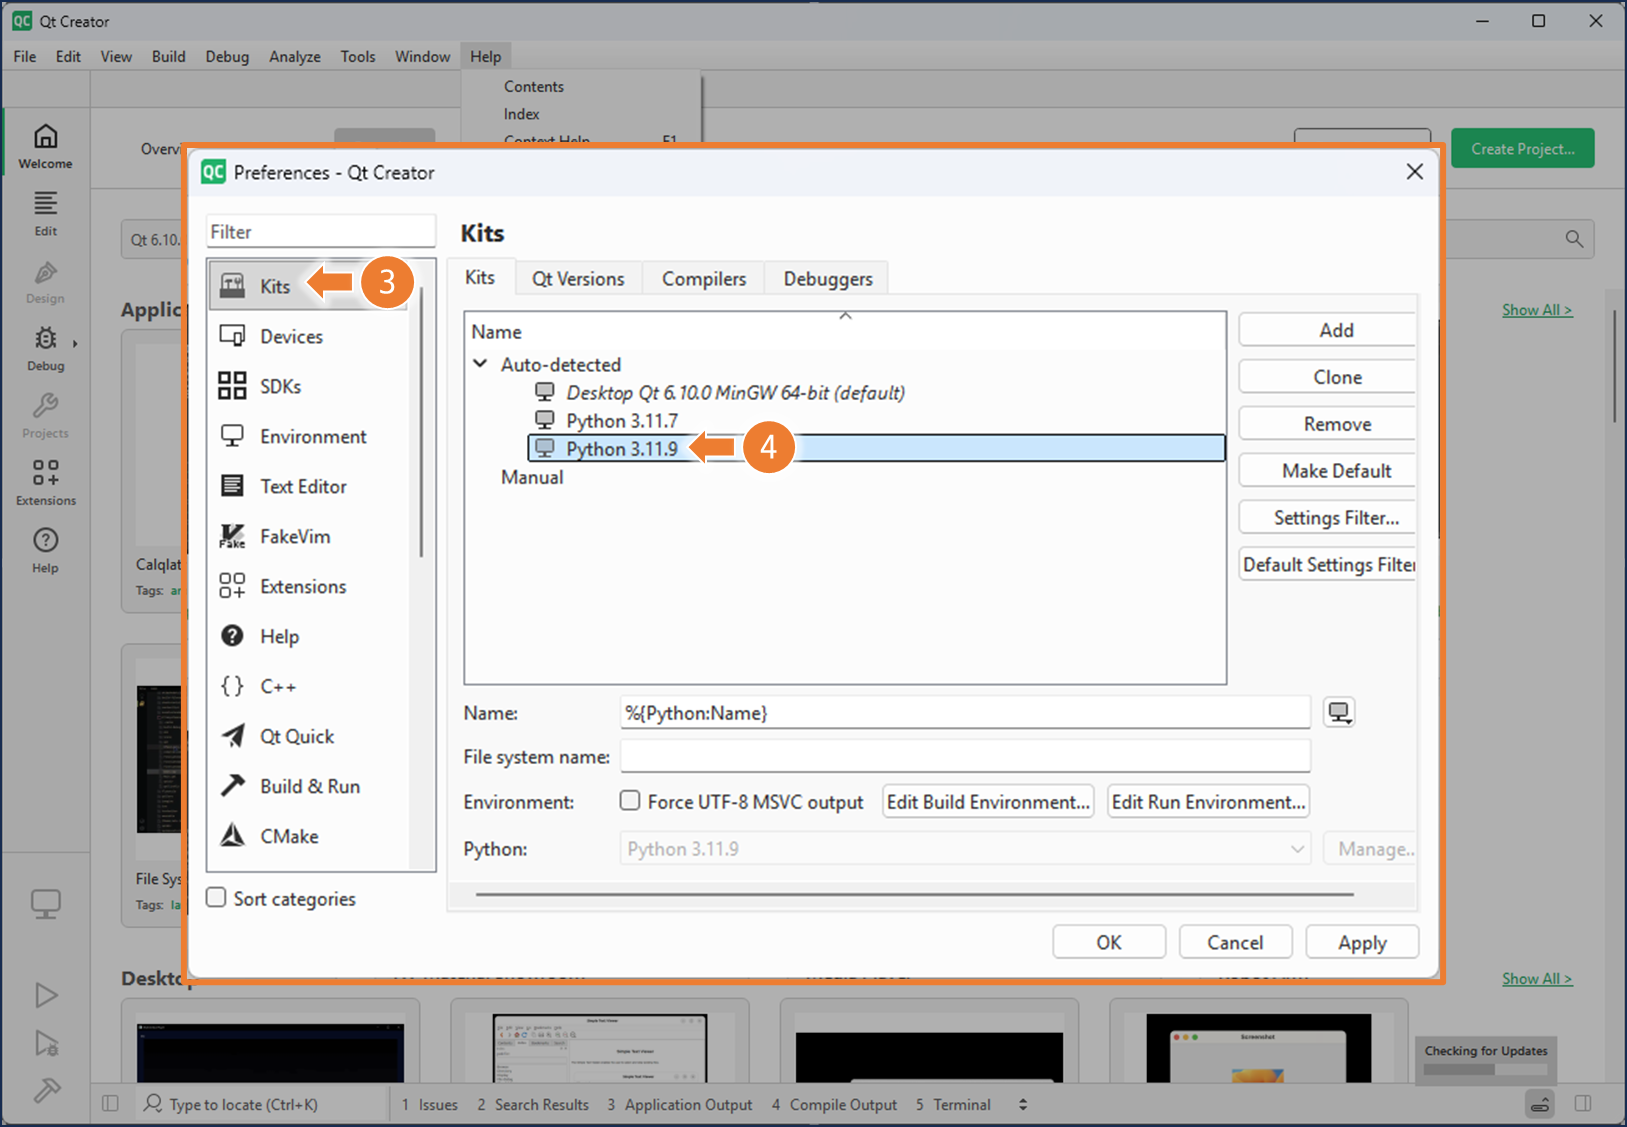Click Apply in Preferences dialog

click(x=1362, y=942)
